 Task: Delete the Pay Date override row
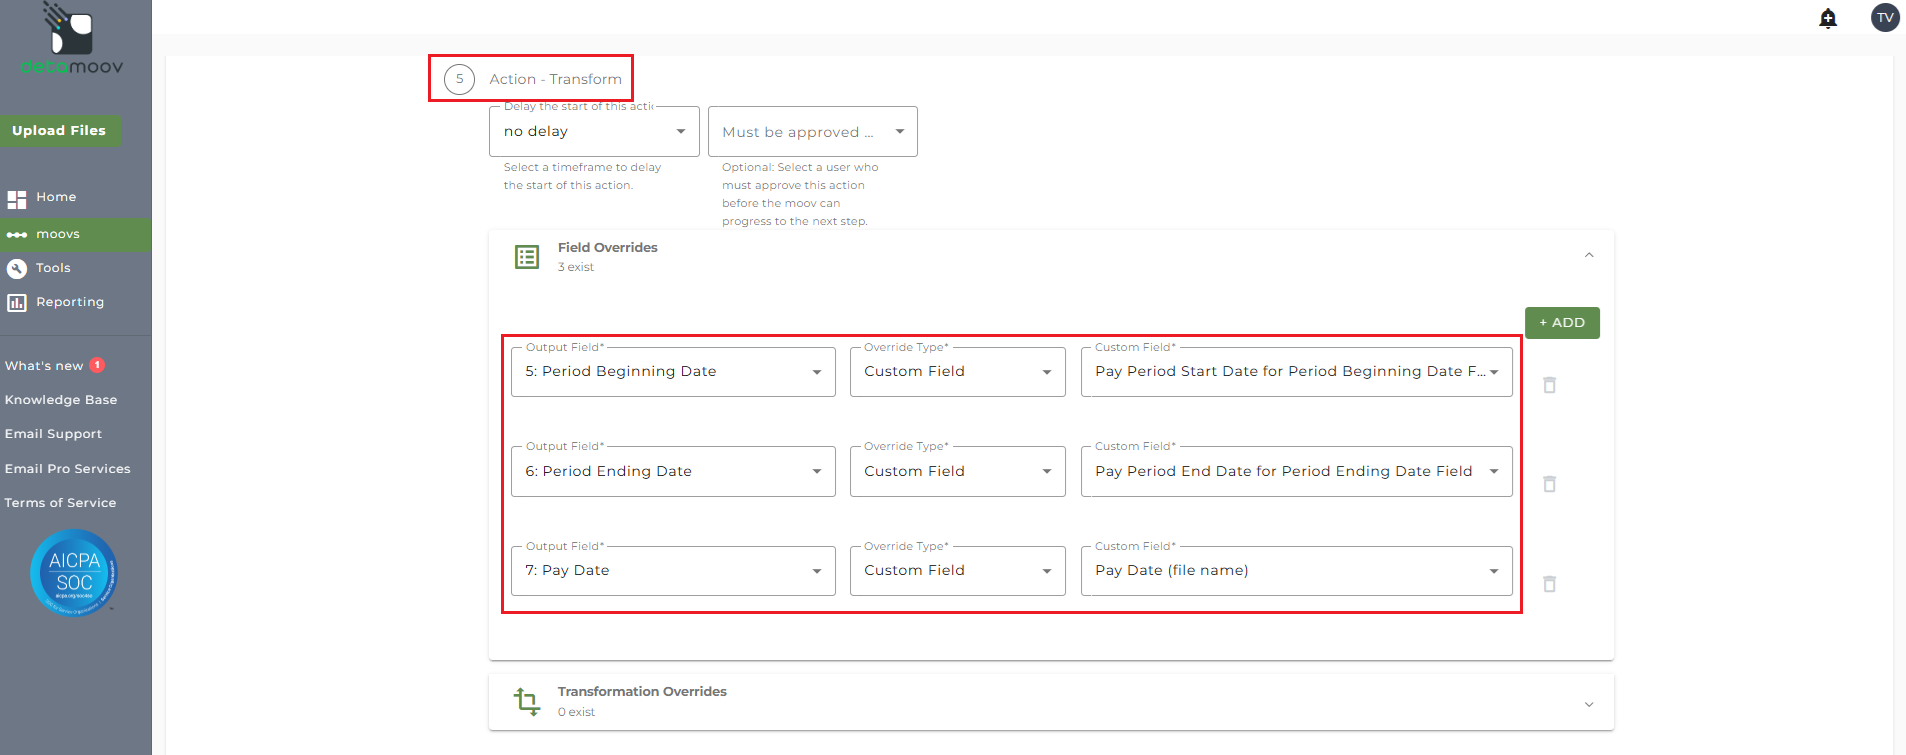click(x=1549, y=584)
